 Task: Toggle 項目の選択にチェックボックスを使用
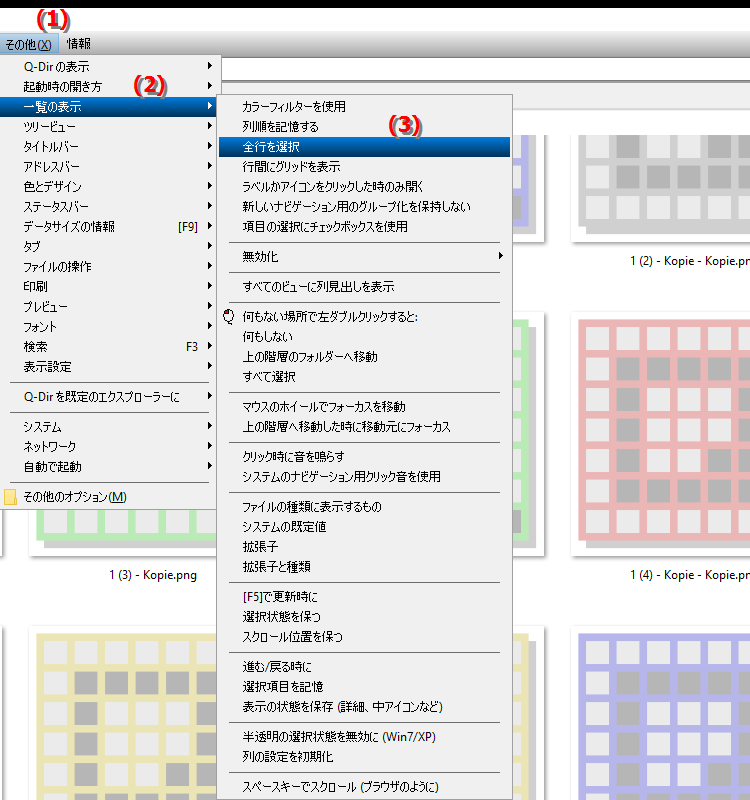[x=364, y=227]
